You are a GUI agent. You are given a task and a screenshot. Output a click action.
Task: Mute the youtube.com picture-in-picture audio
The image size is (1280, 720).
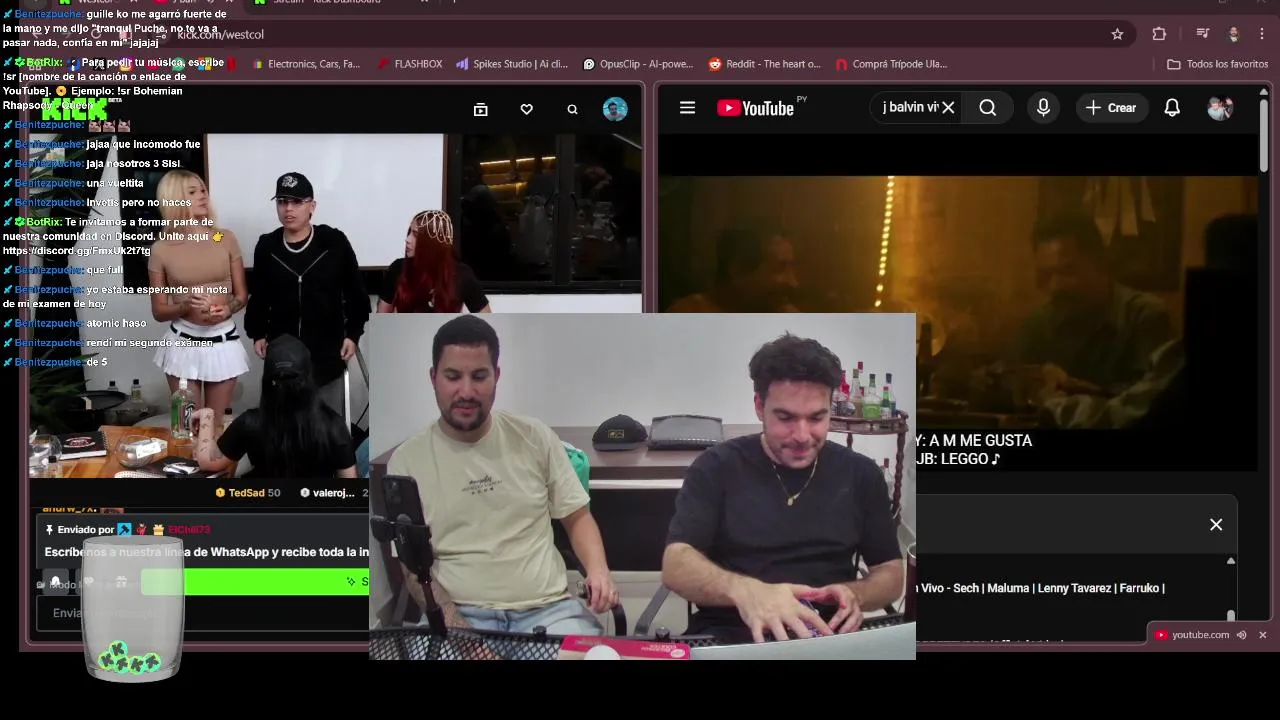coord(1242,635)
